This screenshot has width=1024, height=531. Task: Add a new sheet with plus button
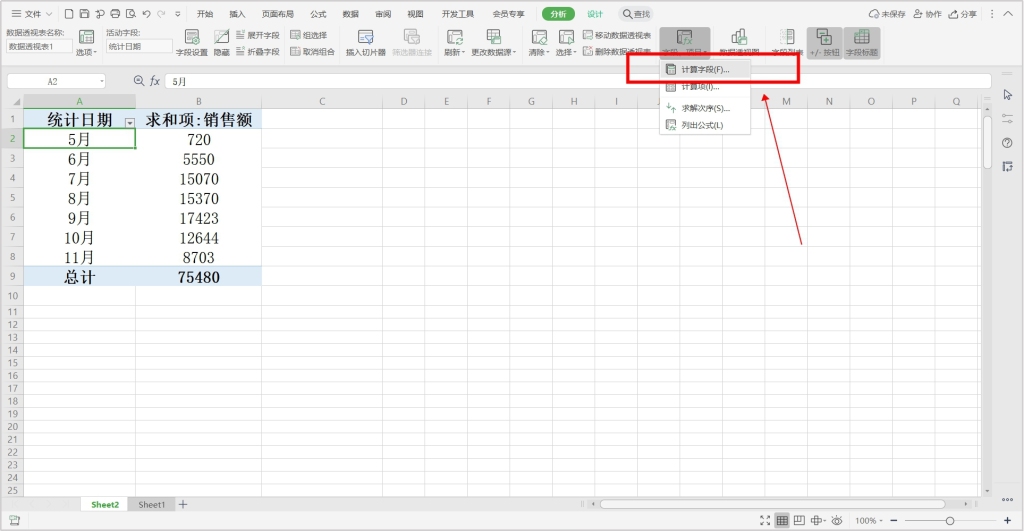[x=184, y=504]
